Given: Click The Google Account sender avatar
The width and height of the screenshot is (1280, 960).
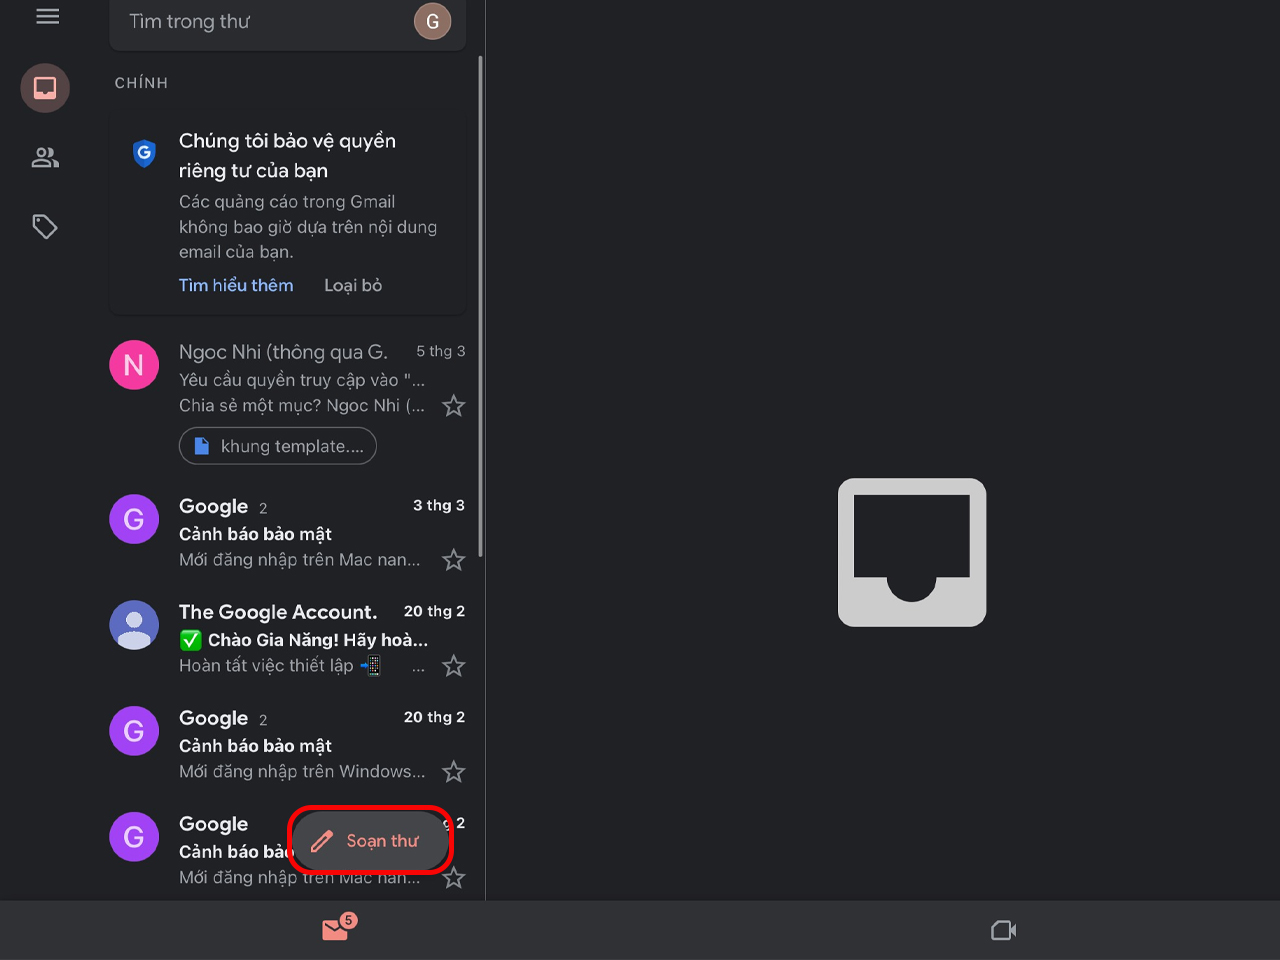Looking at the screenshot, I should click(134, 625).
